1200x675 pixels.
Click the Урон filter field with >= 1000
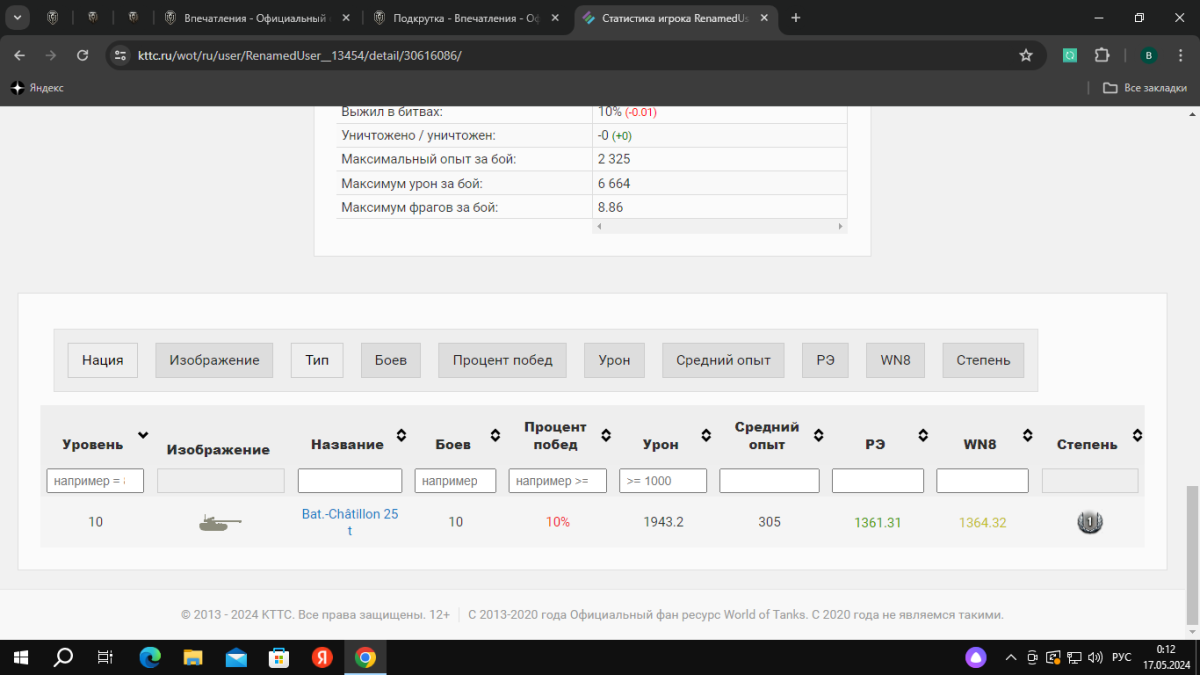(662, 481)
